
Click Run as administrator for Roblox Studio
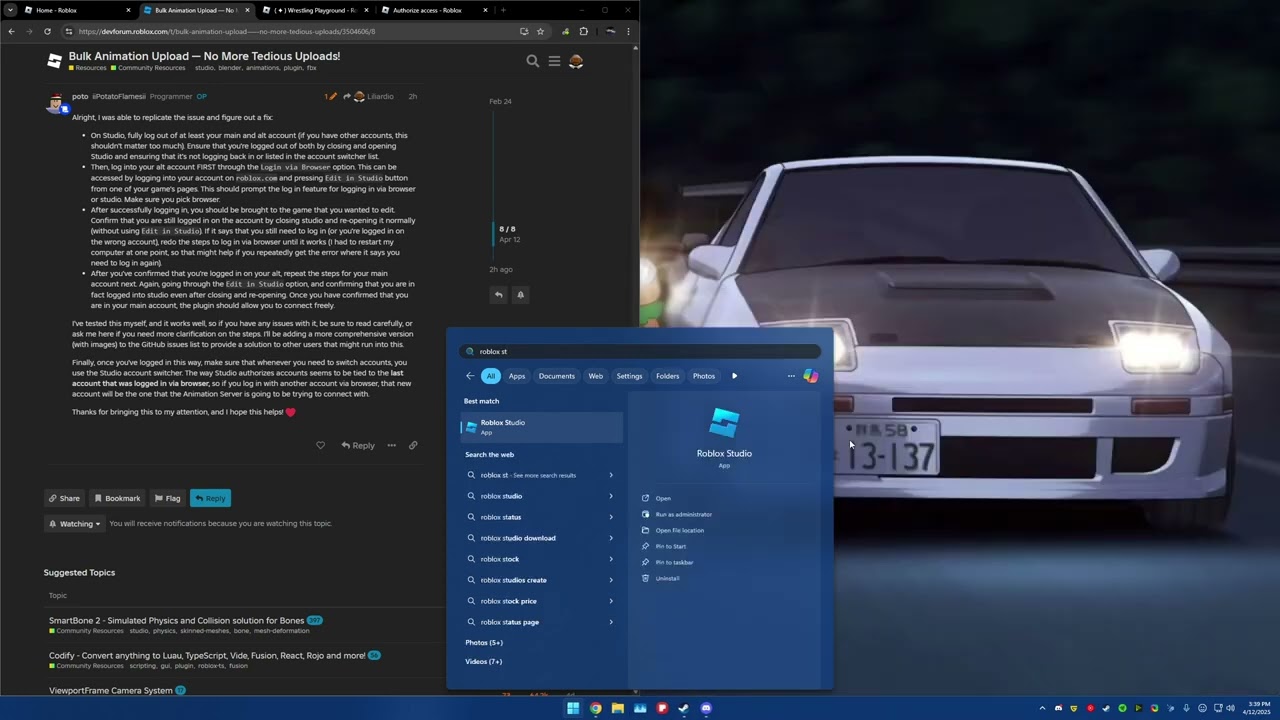(683, 514)
